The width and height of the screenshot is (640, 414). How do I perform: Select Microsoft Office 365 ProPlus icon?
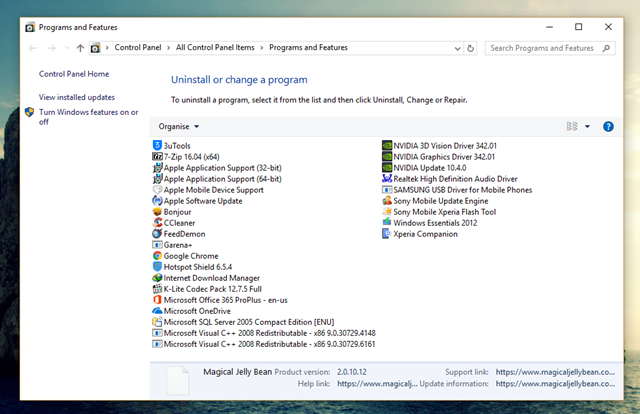[x=157, y=300]
